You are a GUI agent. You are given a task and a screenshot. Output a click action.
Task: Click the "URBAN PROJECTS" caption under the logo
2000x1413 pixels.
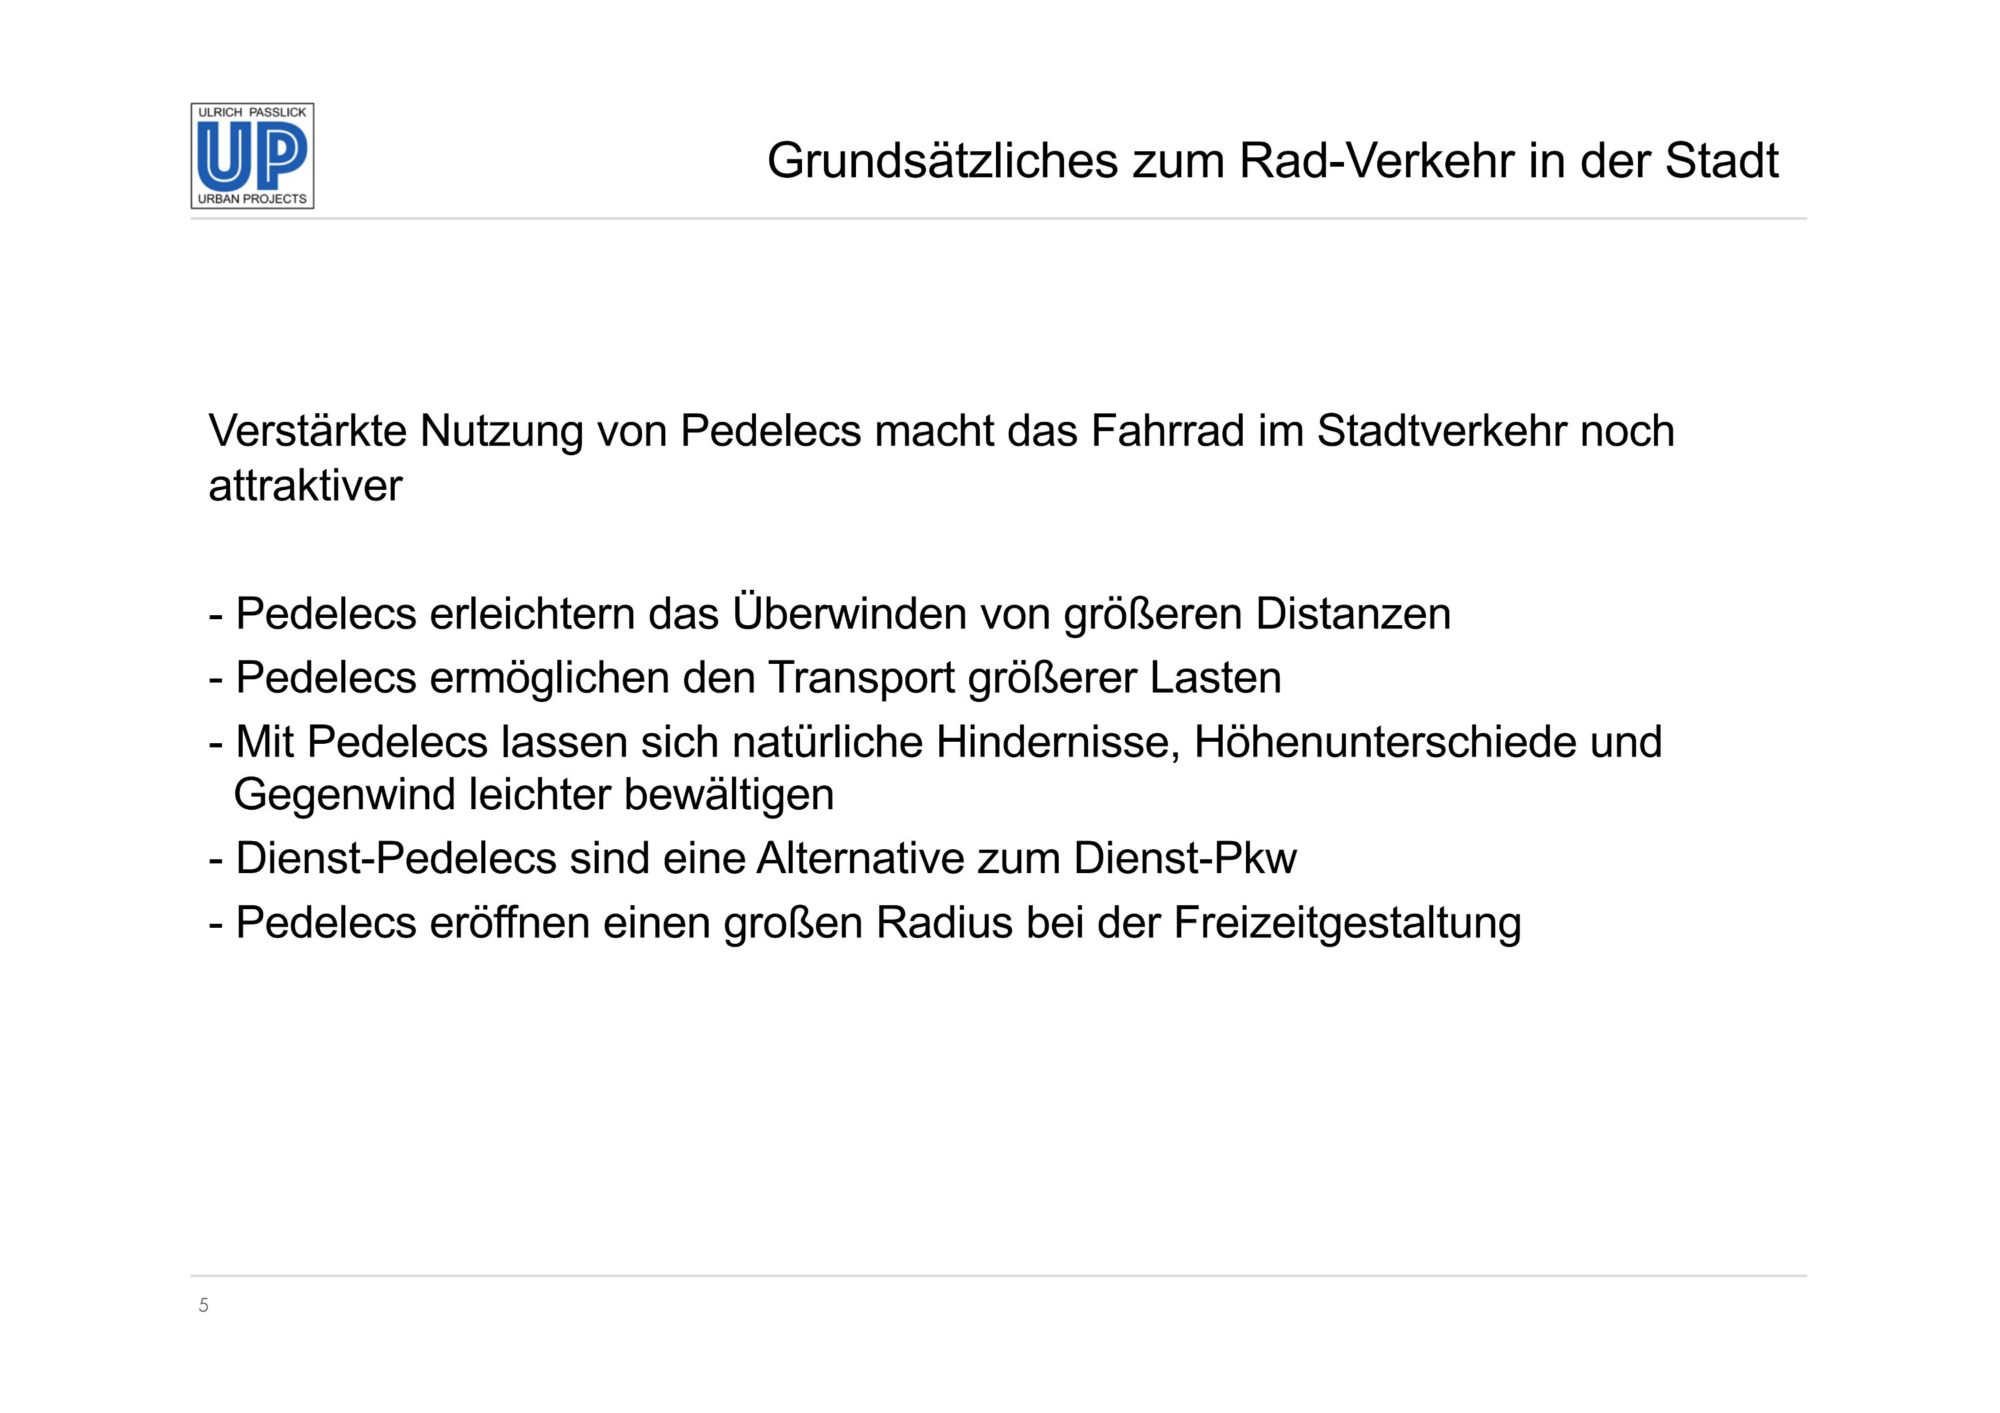point(252,199)
